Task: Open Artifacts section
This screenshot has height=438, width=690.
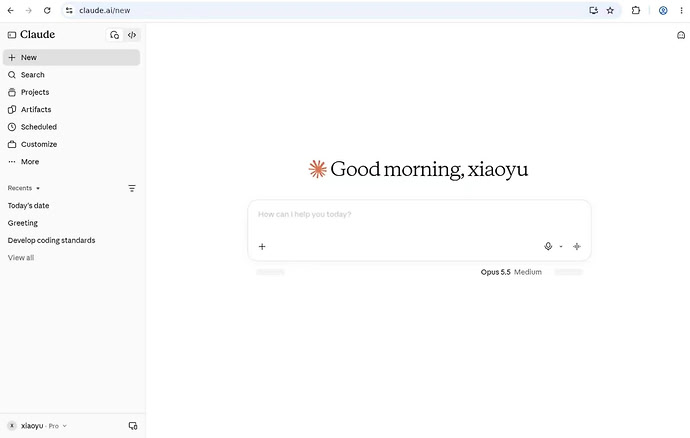Action: (71, 110)
